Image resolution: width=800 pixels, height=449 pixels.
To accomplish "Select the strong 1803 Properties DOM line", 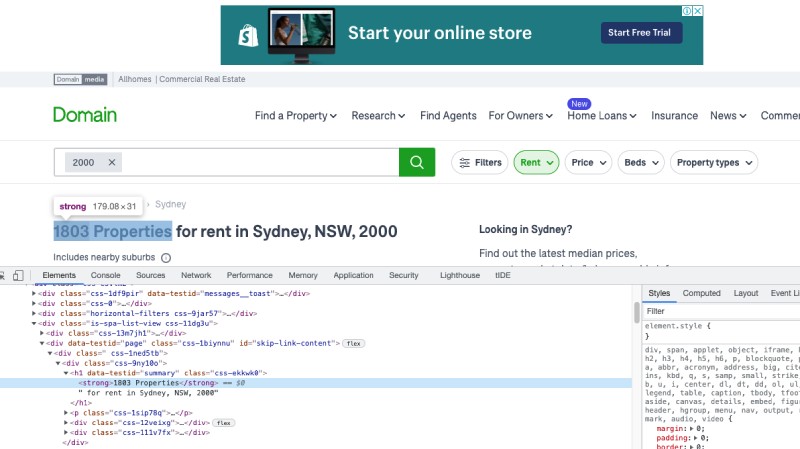I will pyautogui.click(x=316, y=383).
